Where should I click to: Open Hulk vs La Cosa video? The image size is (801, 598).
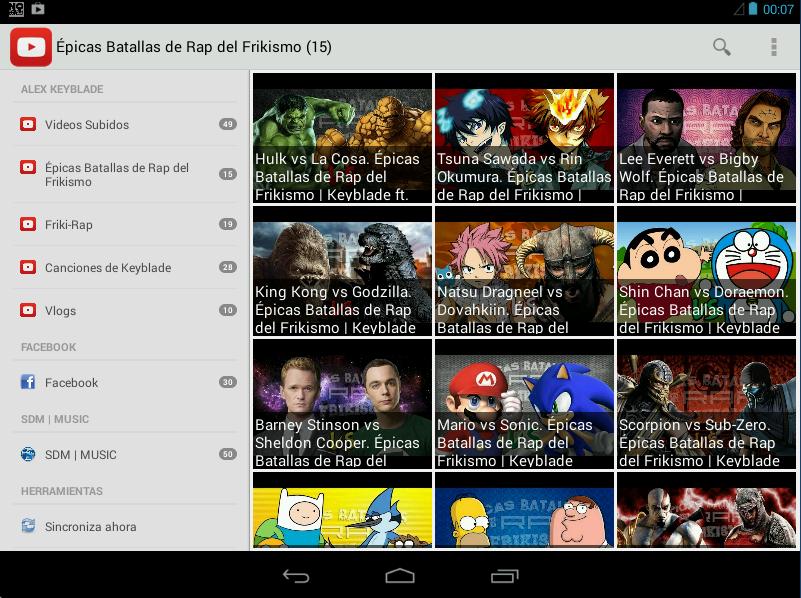pos(342,137)
